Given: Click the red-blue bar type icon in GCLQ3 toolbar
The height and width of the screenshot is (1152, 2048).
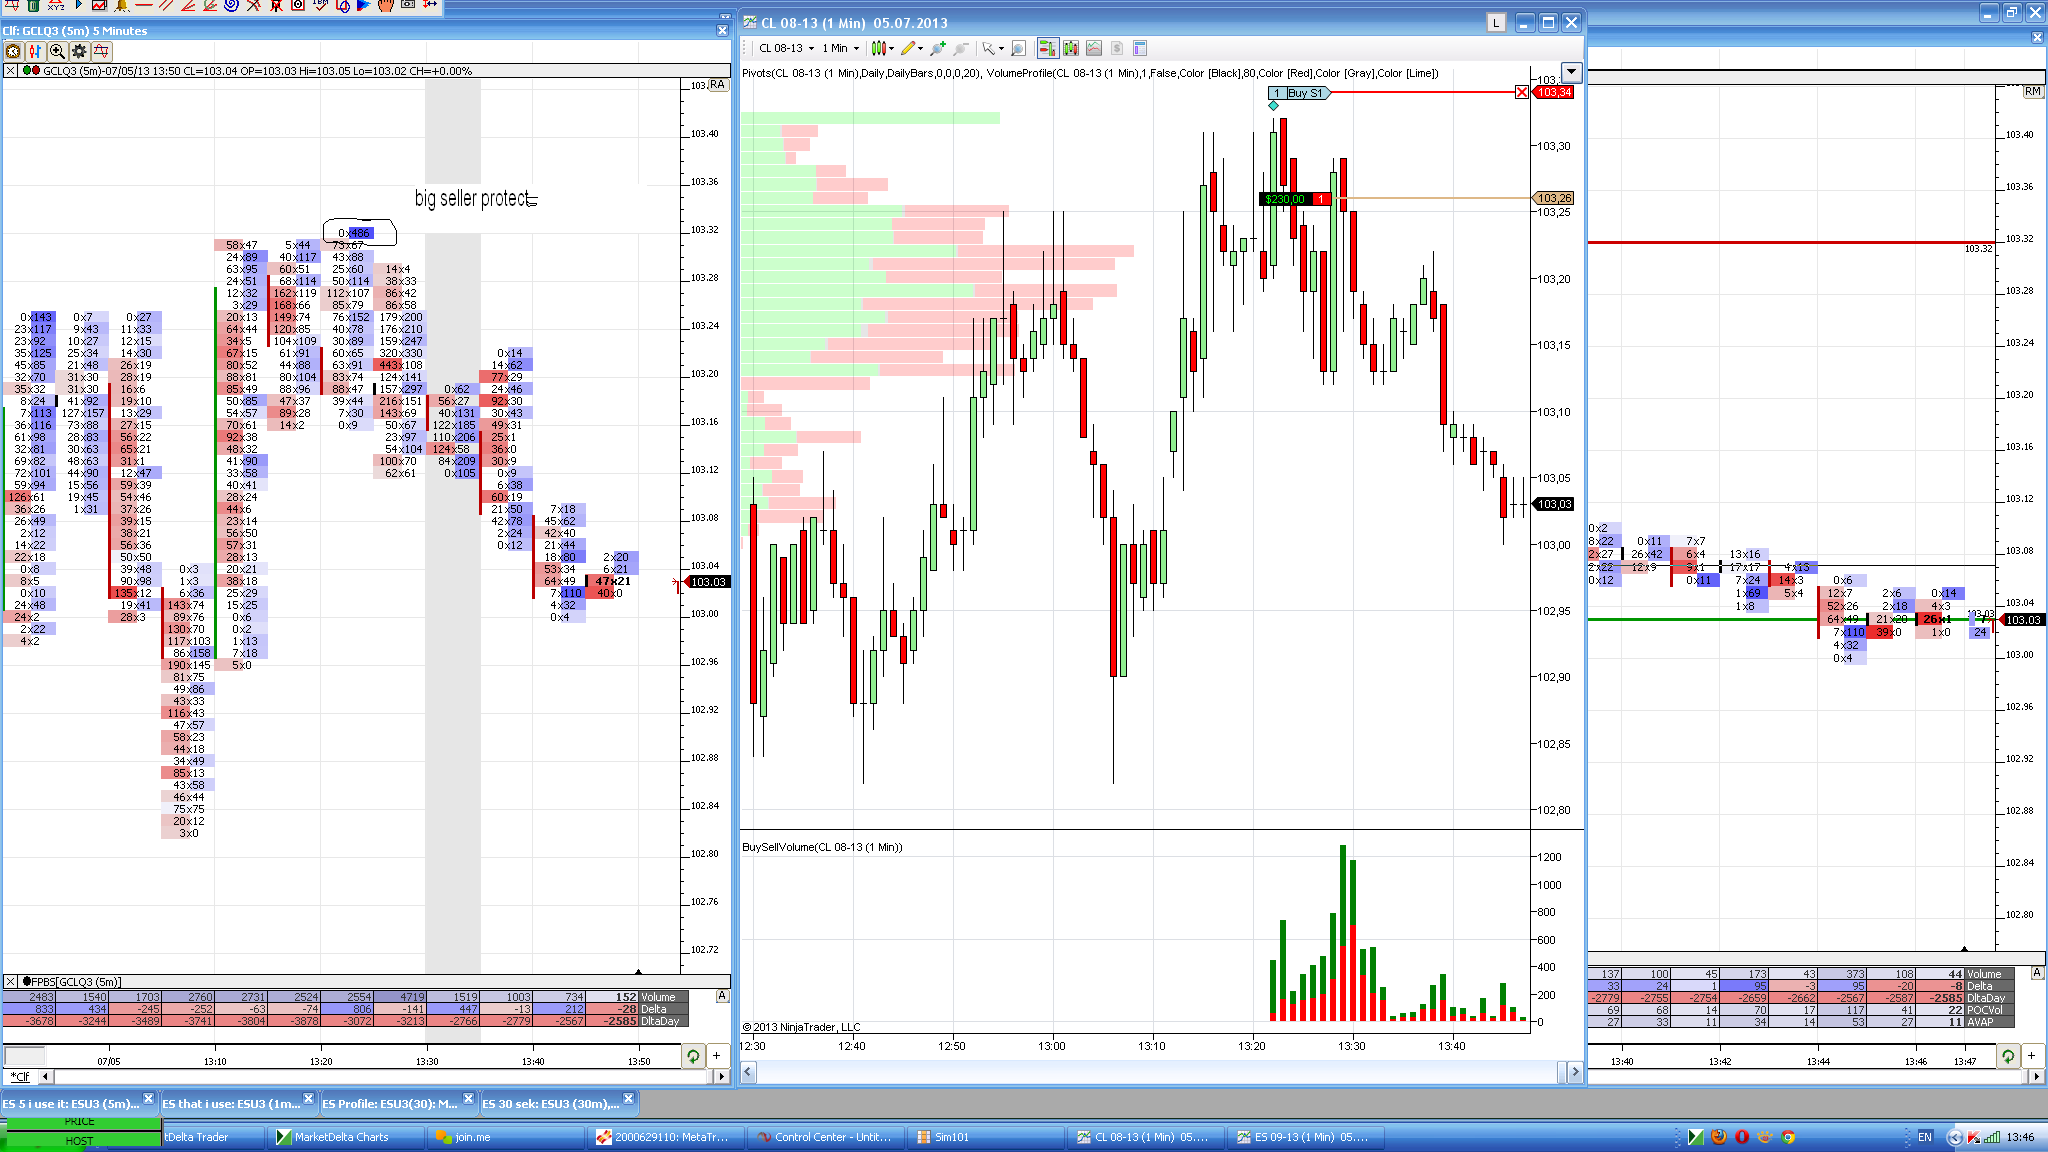Looking at the screenshot, I should point(35,51).
